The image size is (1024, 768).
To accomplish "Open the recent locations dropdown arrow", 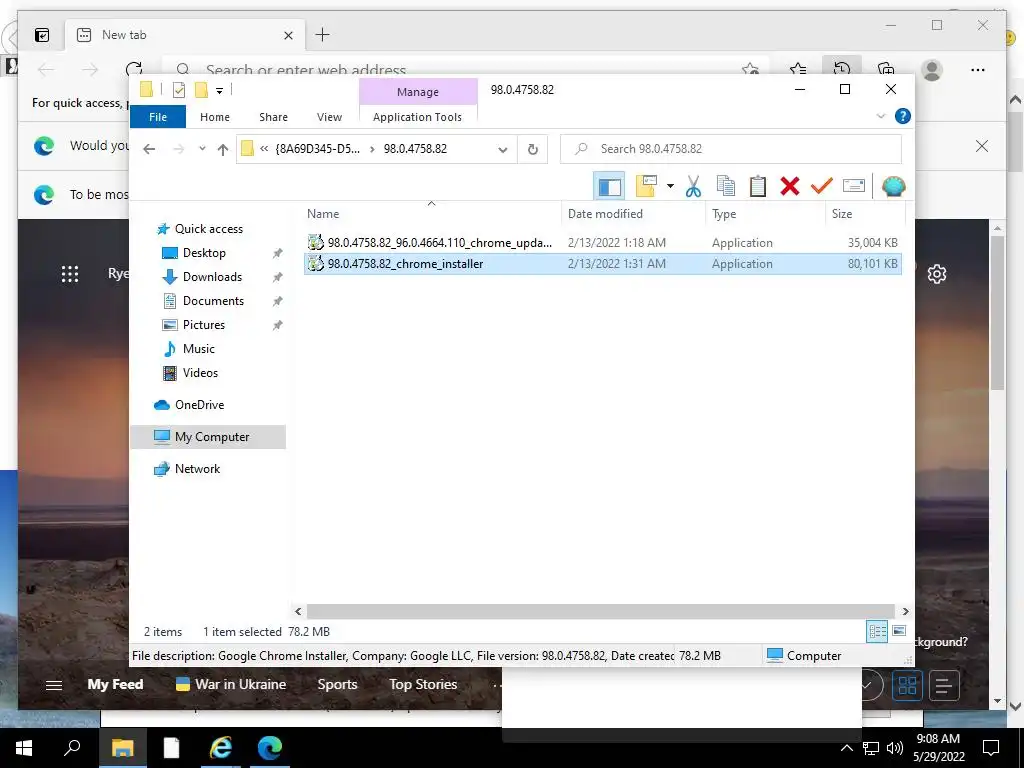I will click(x=202, y=149).
